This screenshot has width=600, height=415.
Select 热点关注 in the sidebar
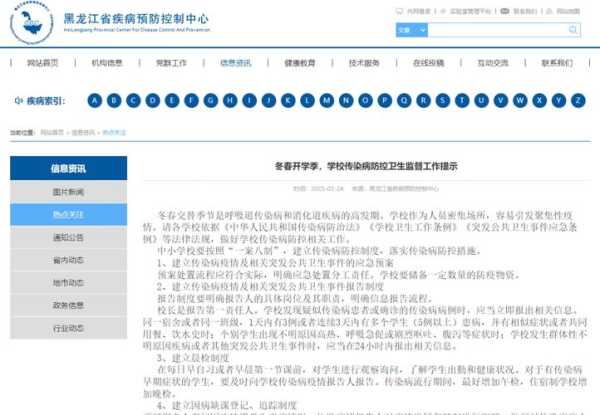(x=68, y=215)
